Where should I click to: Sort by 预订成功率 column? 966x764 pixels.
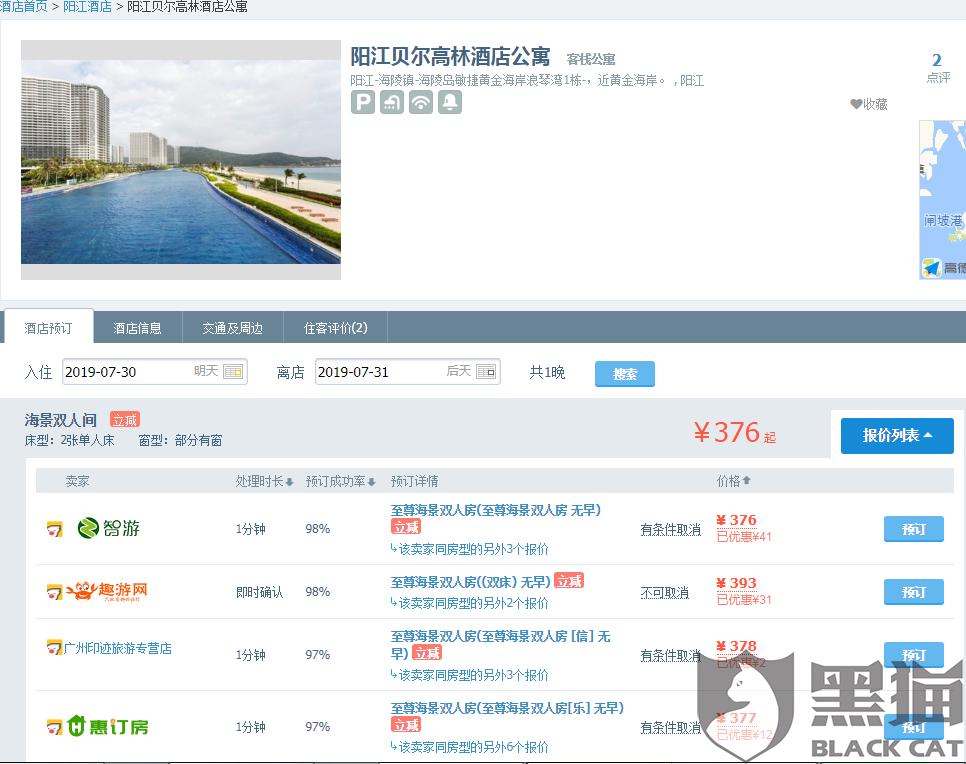click(x=340, y=481)
